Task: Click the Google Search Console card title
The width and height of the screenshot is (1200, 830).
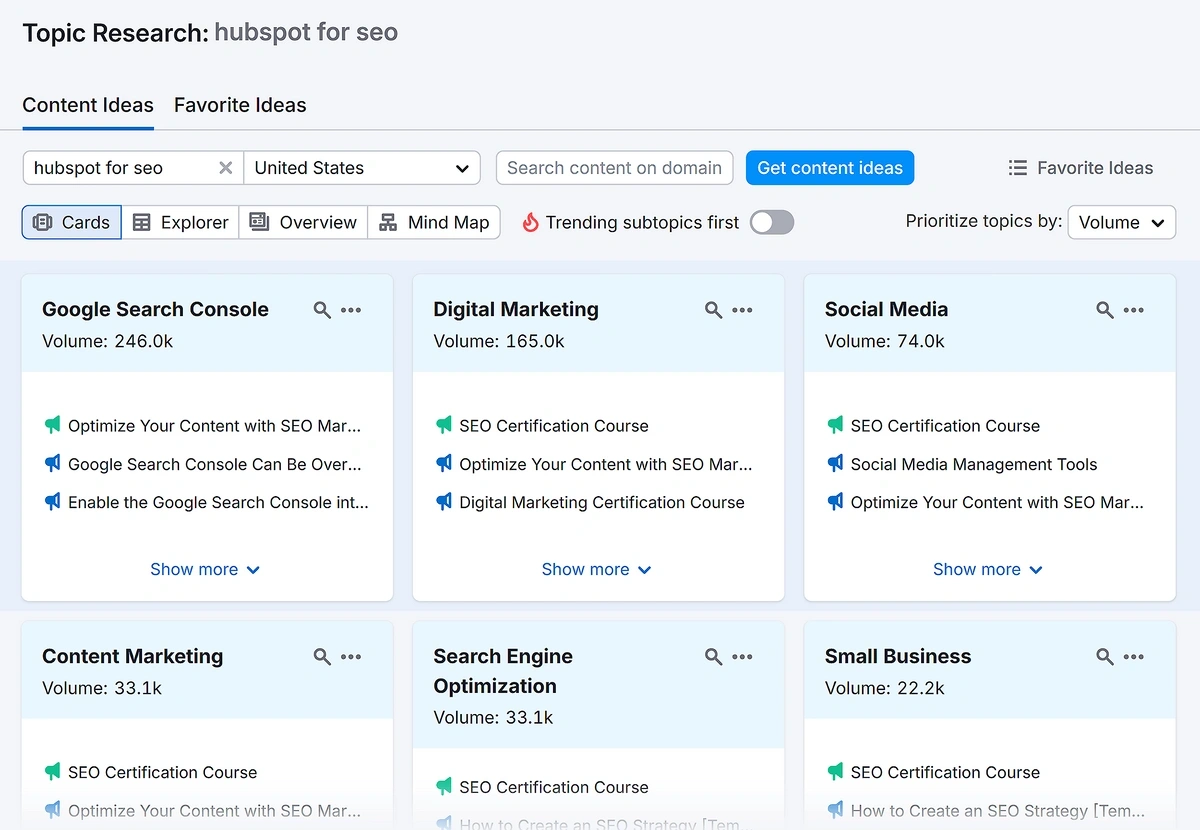Action: click(x=155, y=309)
